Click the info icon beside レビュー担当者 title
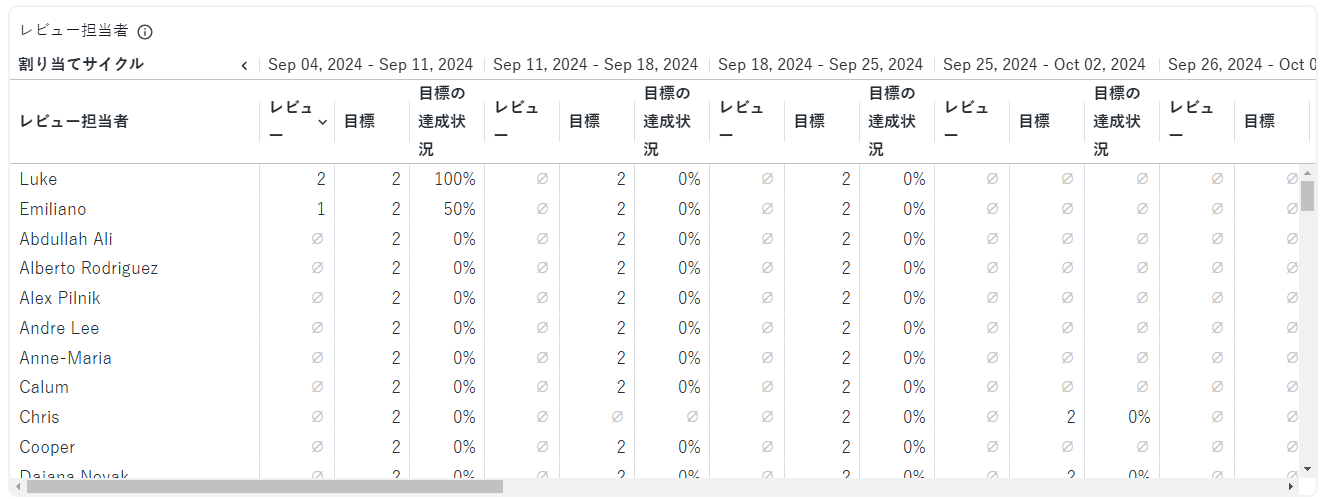Image resolution: width=1326 pixels, height=499 pixels. coord(145,32)
